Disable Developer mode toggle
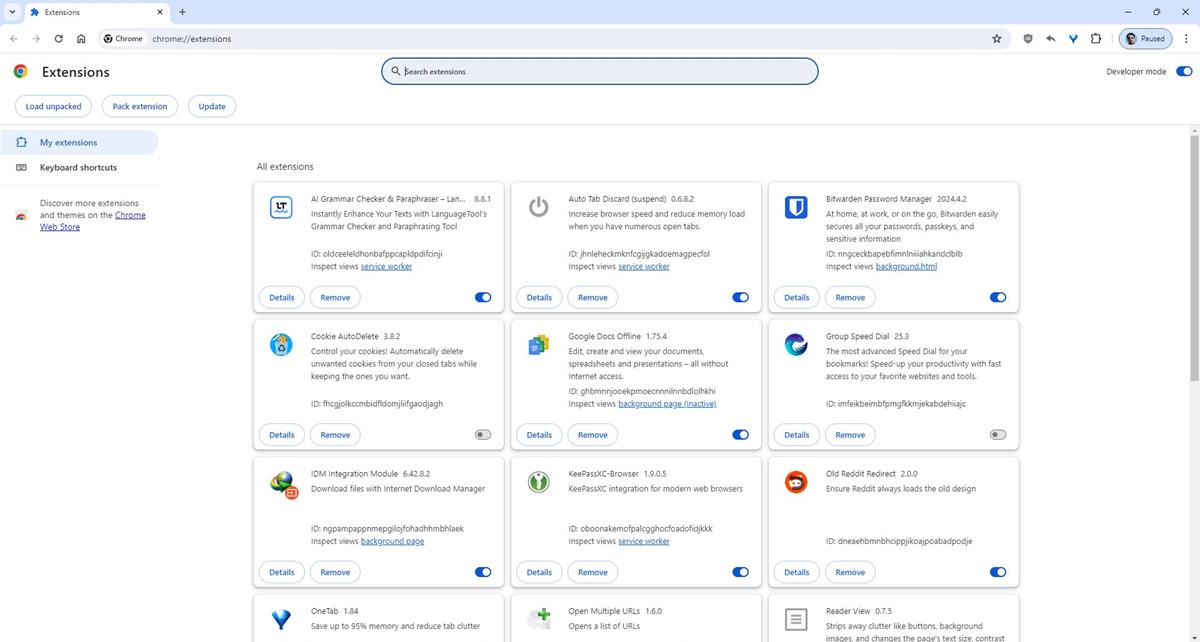This screenshot has height=642, width=1200. pyautogui.click(x=1184, y=71)
